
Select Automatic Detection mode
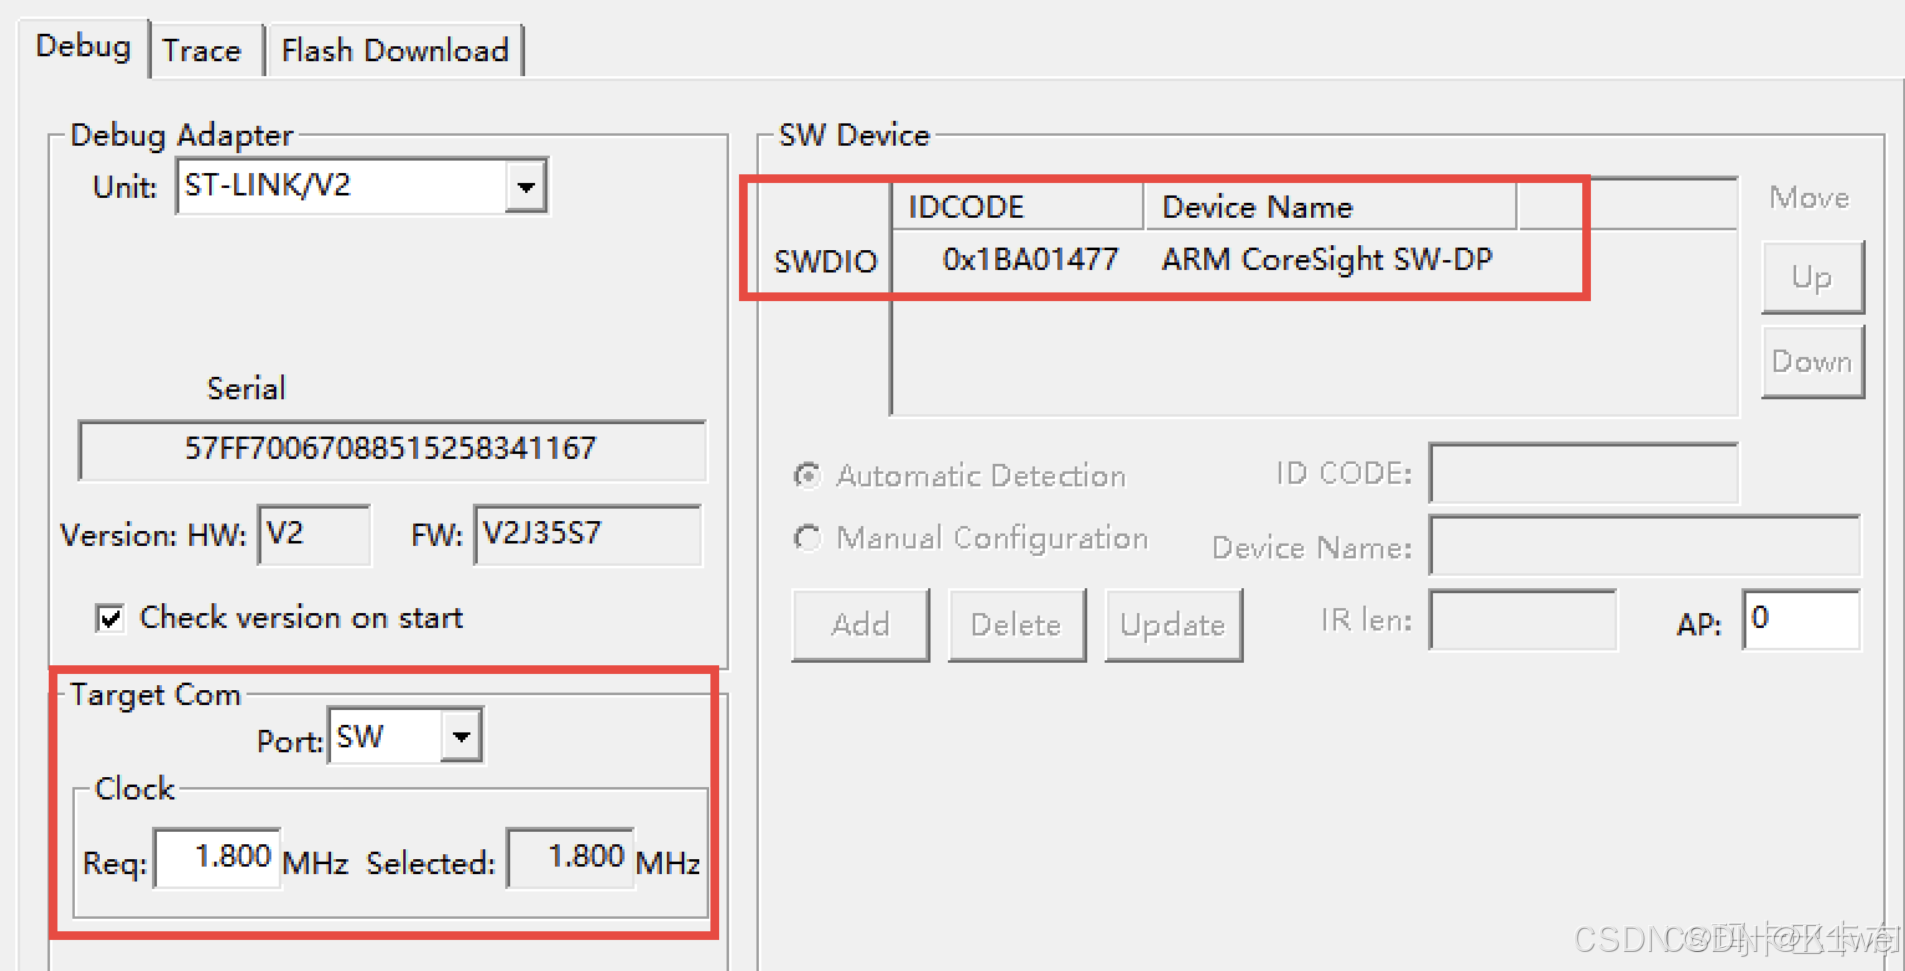coord(808,477)
